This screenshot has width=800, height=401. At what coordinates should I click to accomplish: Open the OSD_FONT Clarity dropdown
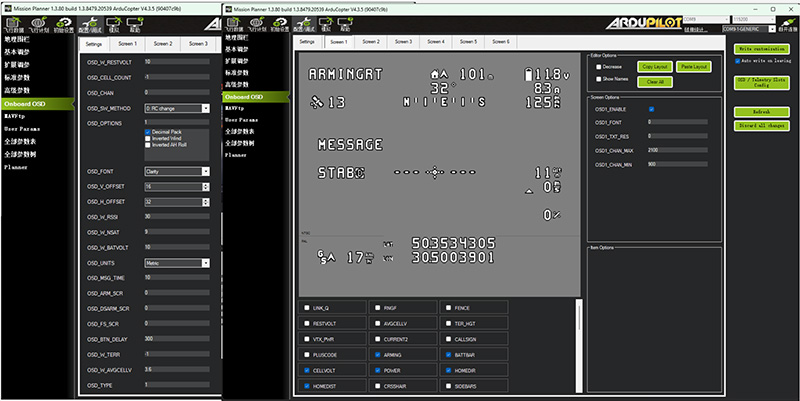(177, 171)
